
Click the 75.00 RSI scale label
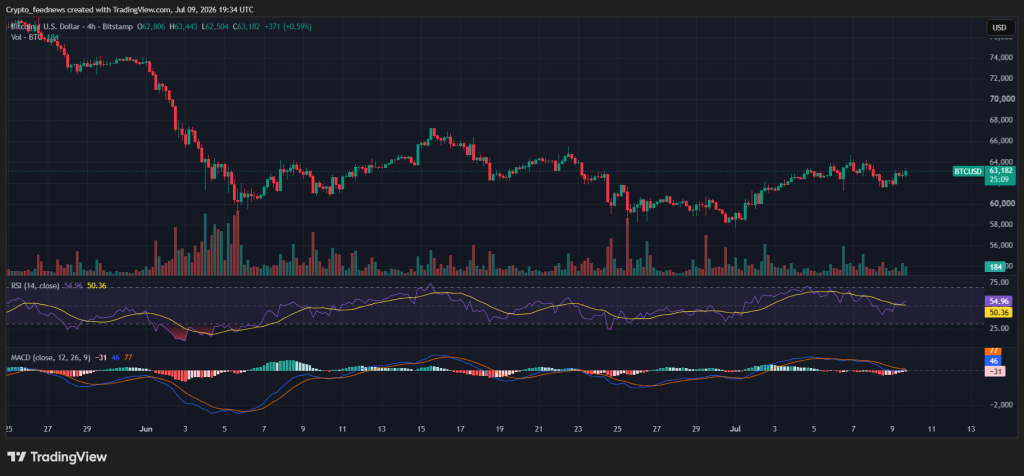pyautogui.click(x=1000, y=283)
